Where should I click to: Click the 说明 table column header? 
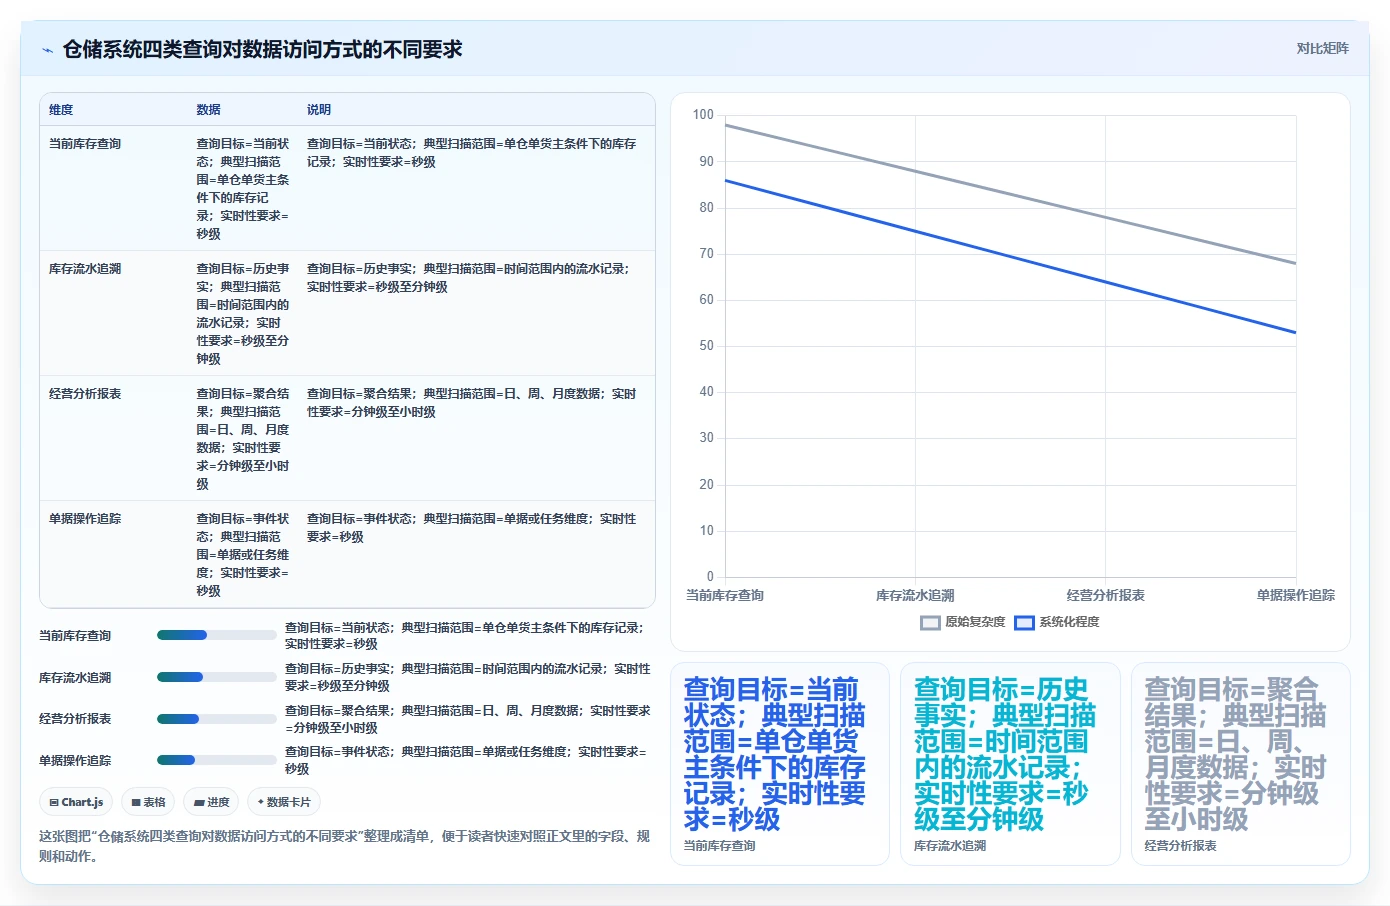pyautogui.click(x=319, y=110)
